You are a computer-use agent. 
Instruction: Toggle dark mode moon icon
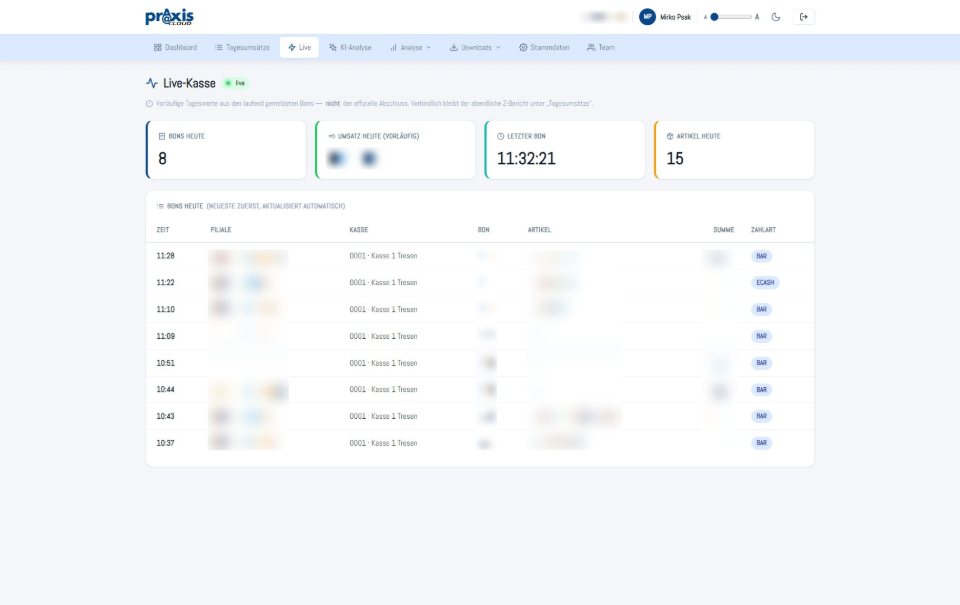(776, 17)
